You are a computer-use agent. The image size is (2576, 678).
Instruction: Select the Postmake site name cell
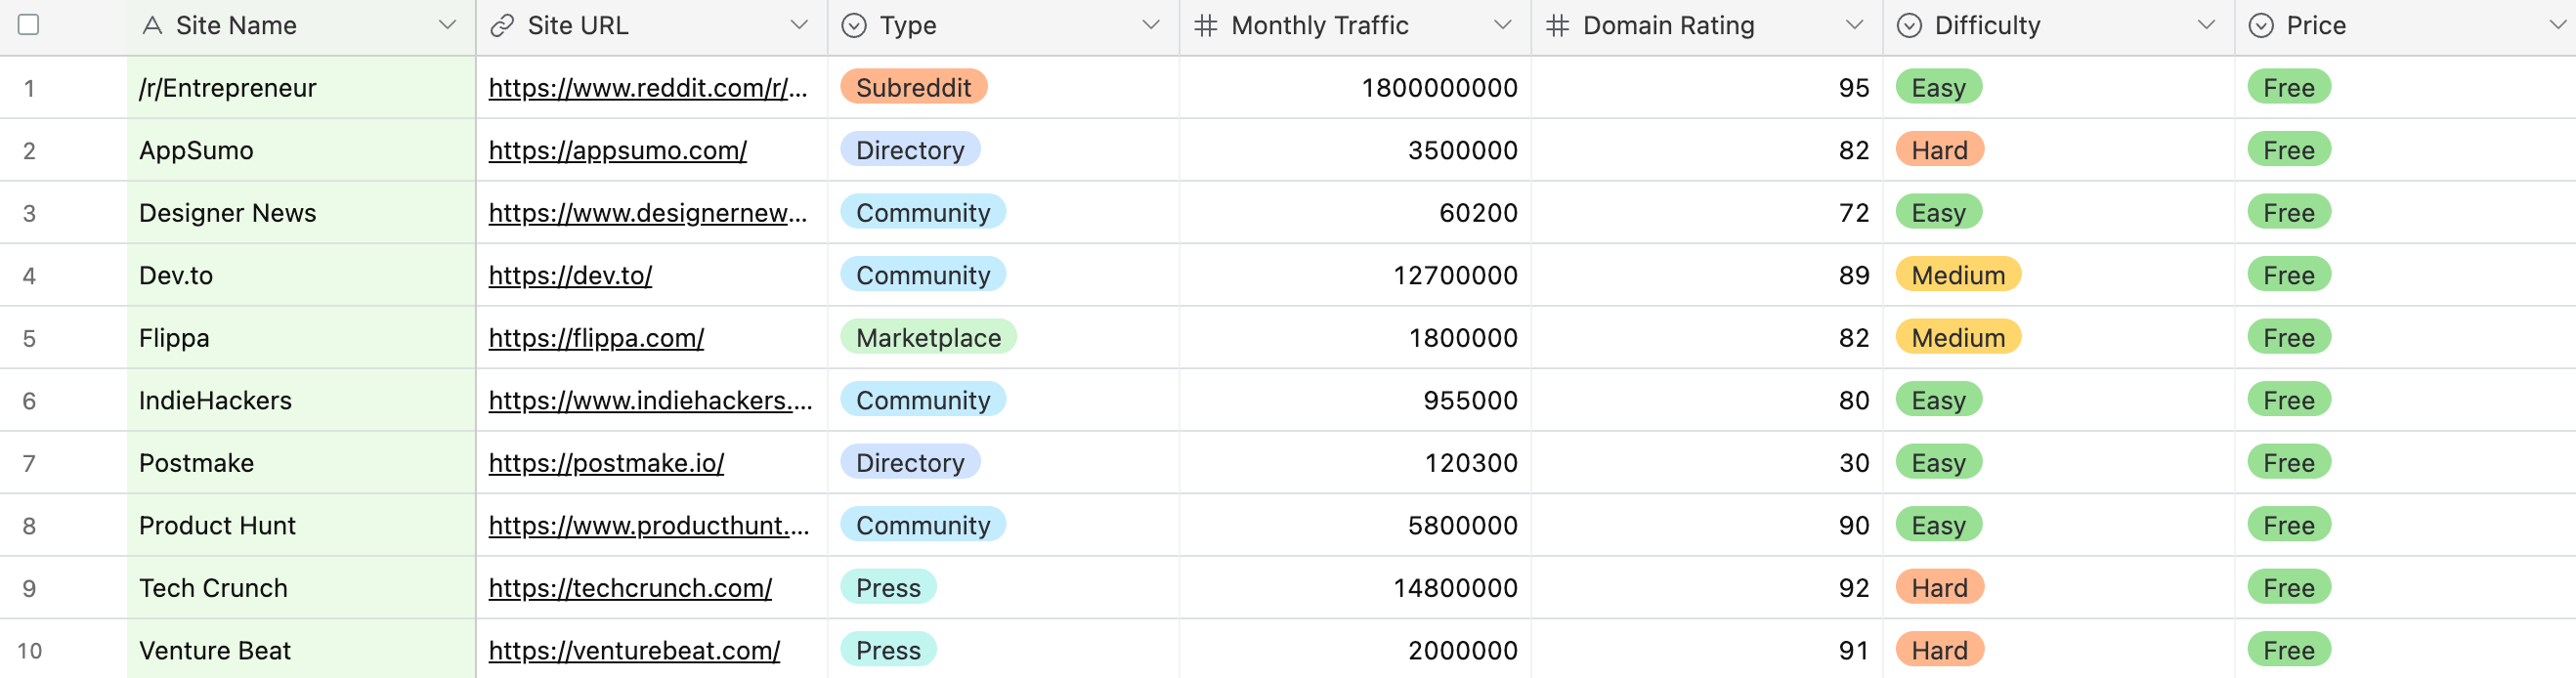(x=301, y=463)
